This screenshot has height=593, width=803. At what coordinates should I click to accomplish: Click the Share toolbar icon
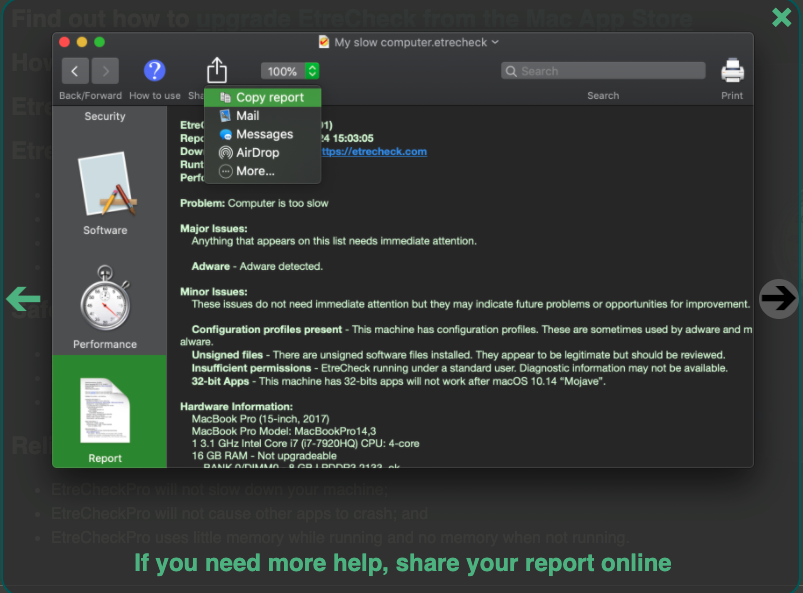pos(217,70)
